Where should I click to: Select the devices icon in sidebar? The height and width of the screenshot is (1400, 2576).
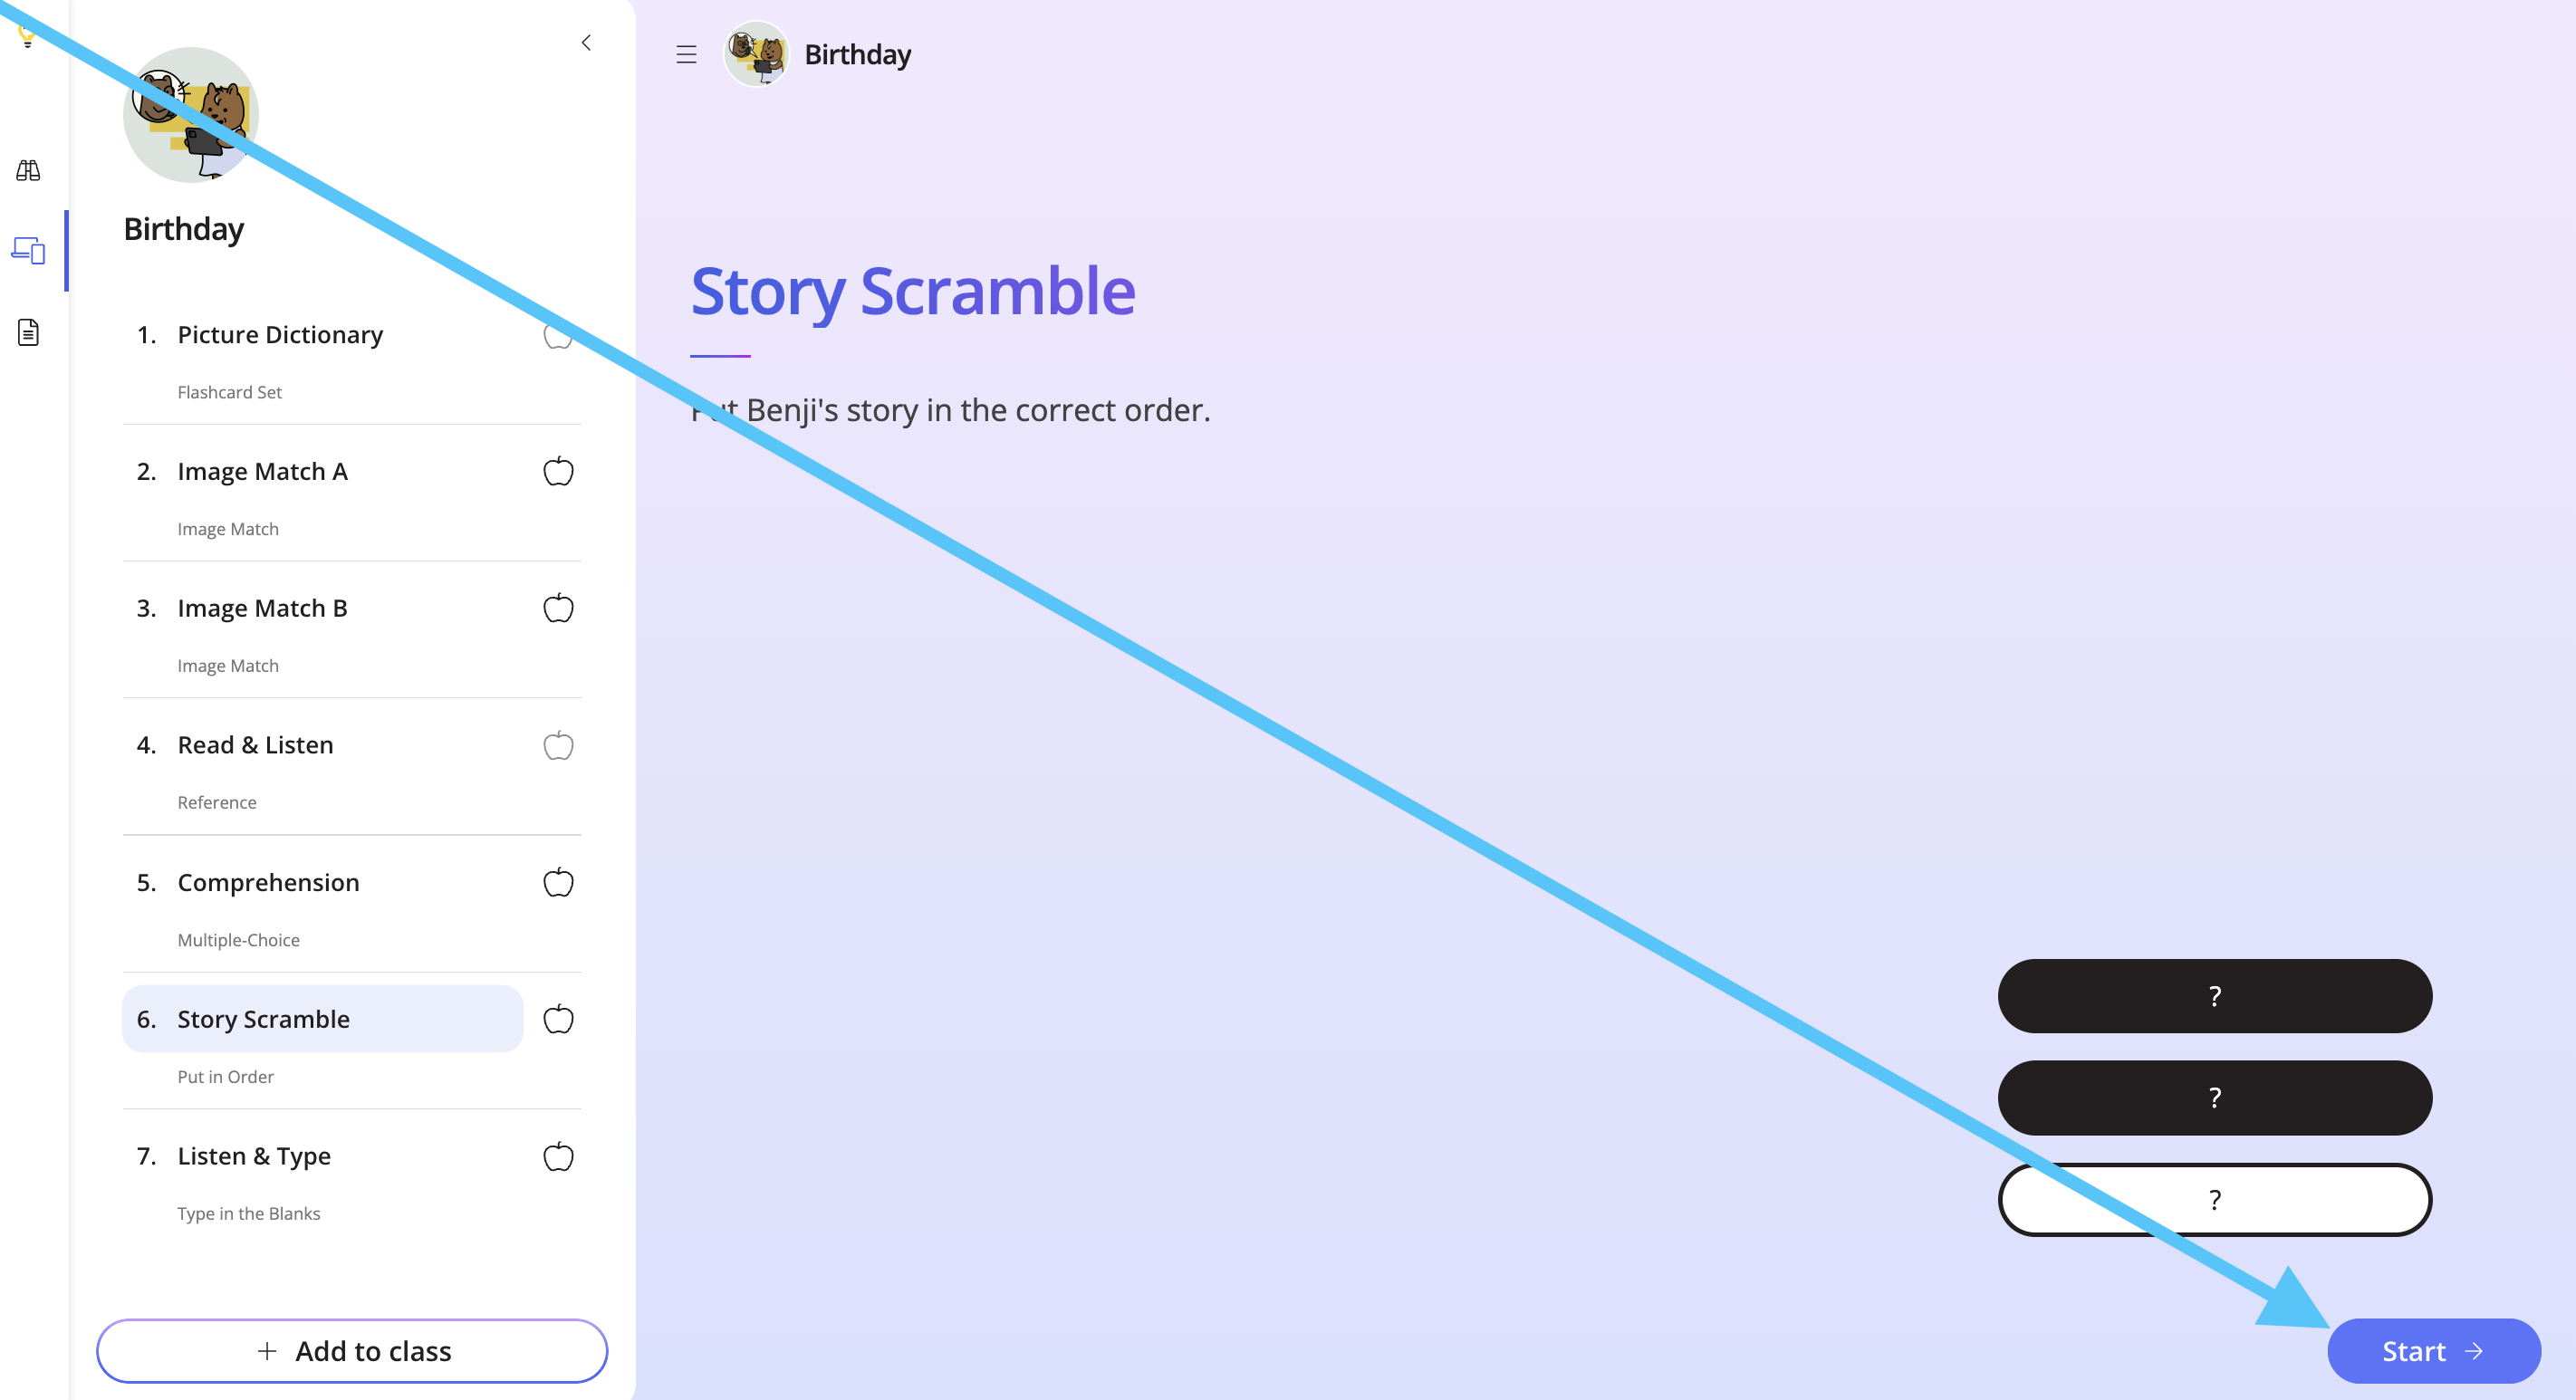[28, 250]
